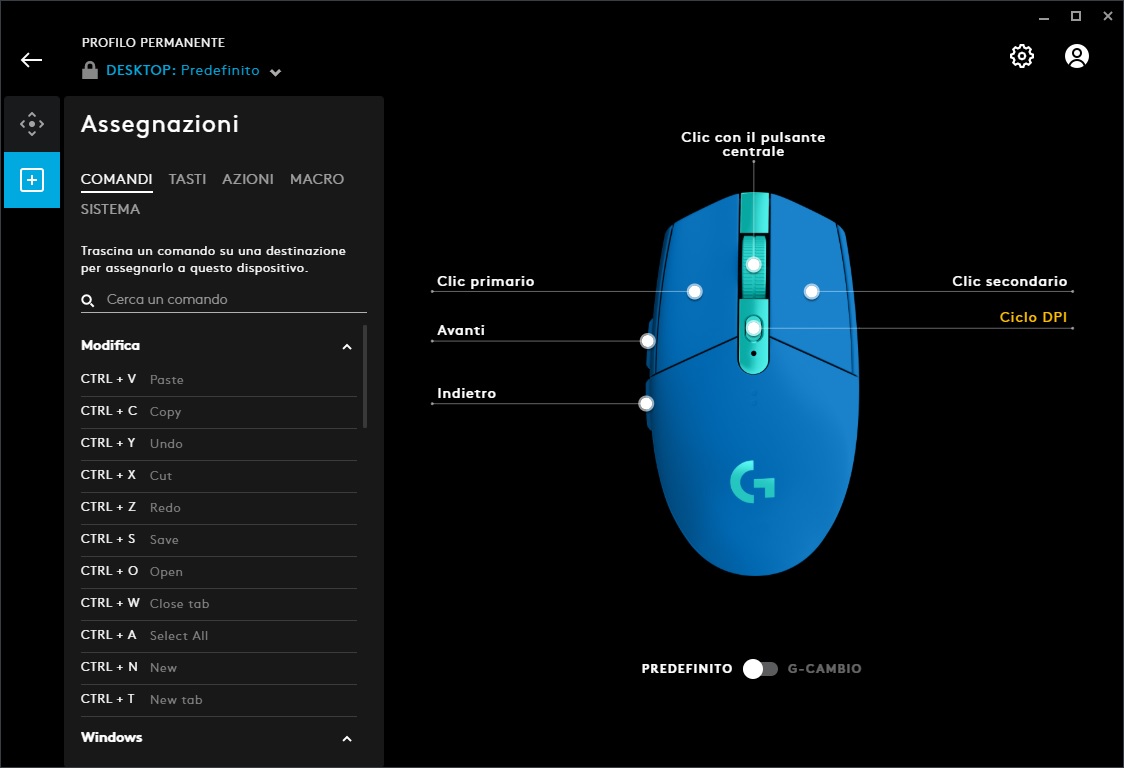Image resolution: width=1124 pixels, height=768 pixels.
Task: Select the CTRL + V Paste command
Action: click(x=219, y=379)
